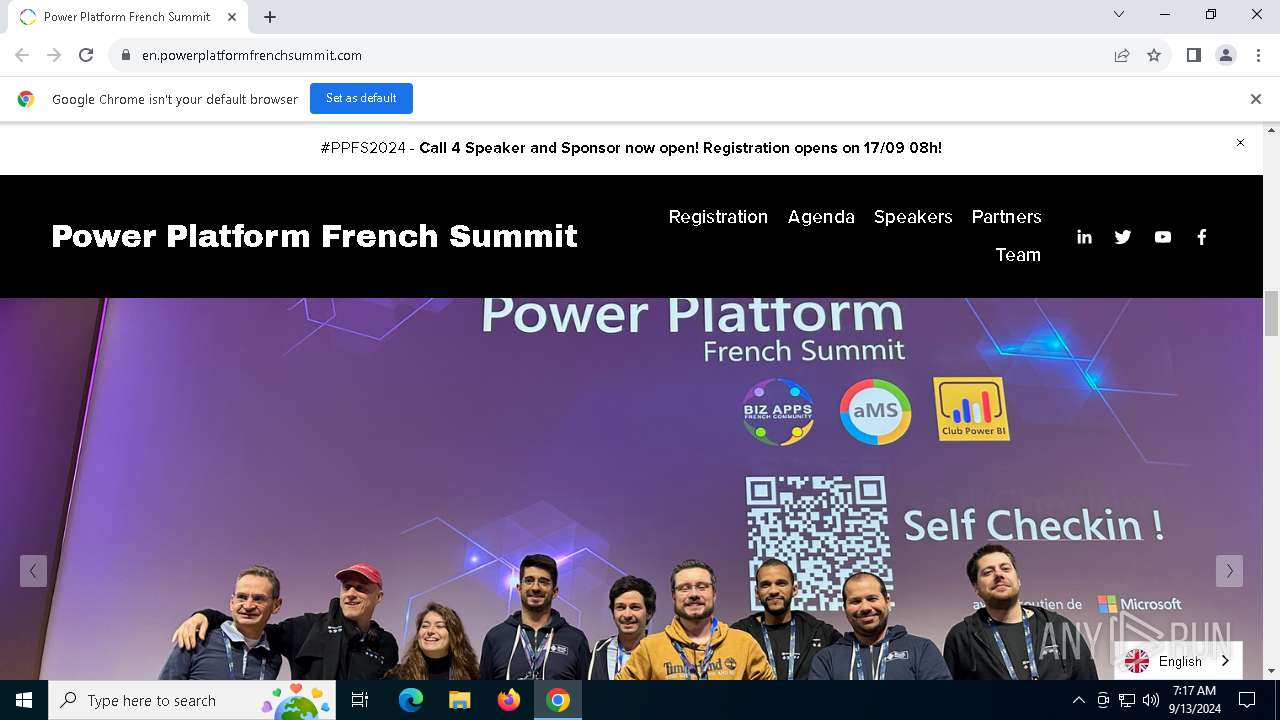Open File Explorer from taskbar
The width and height of the screenshot is (1280, 720).
click(460, 700)
